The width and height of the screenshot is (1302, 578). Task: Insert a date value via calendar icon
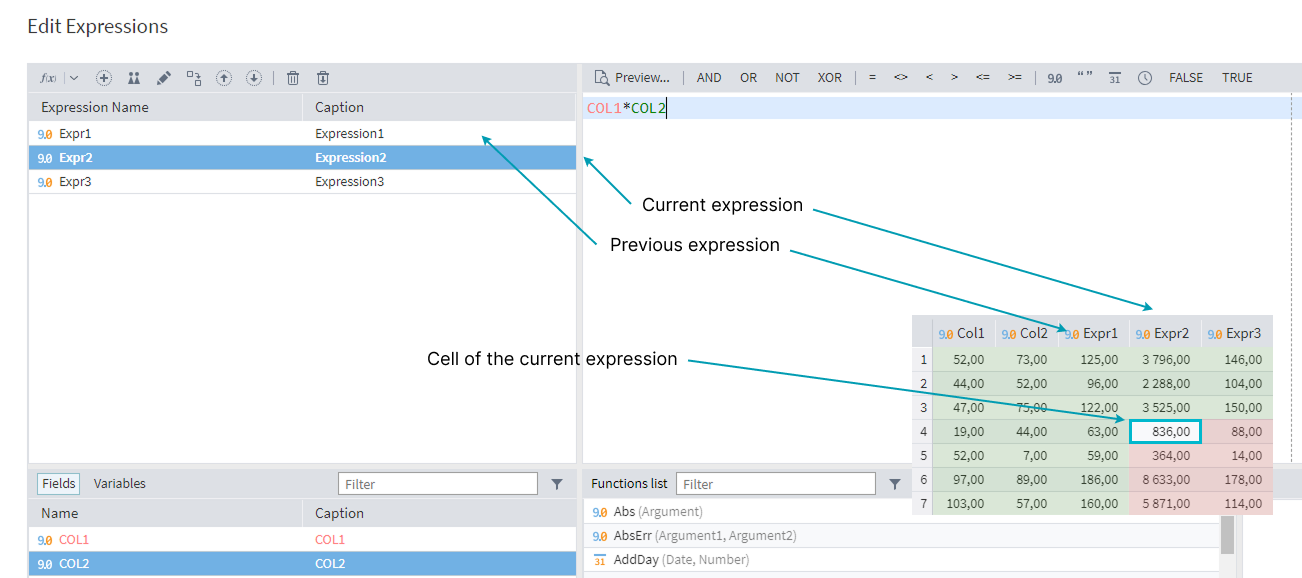(x=1114, y=78)
